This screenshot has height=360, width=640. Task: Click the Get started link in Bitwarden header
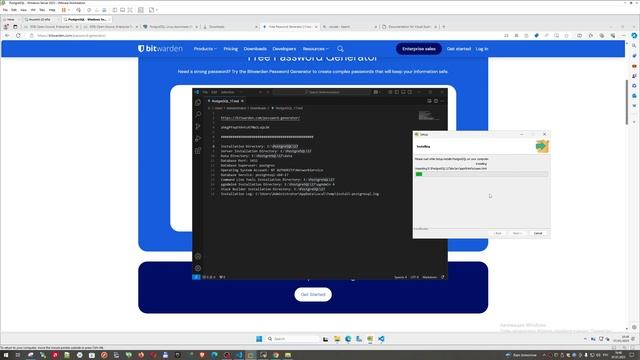pos(459,49)
